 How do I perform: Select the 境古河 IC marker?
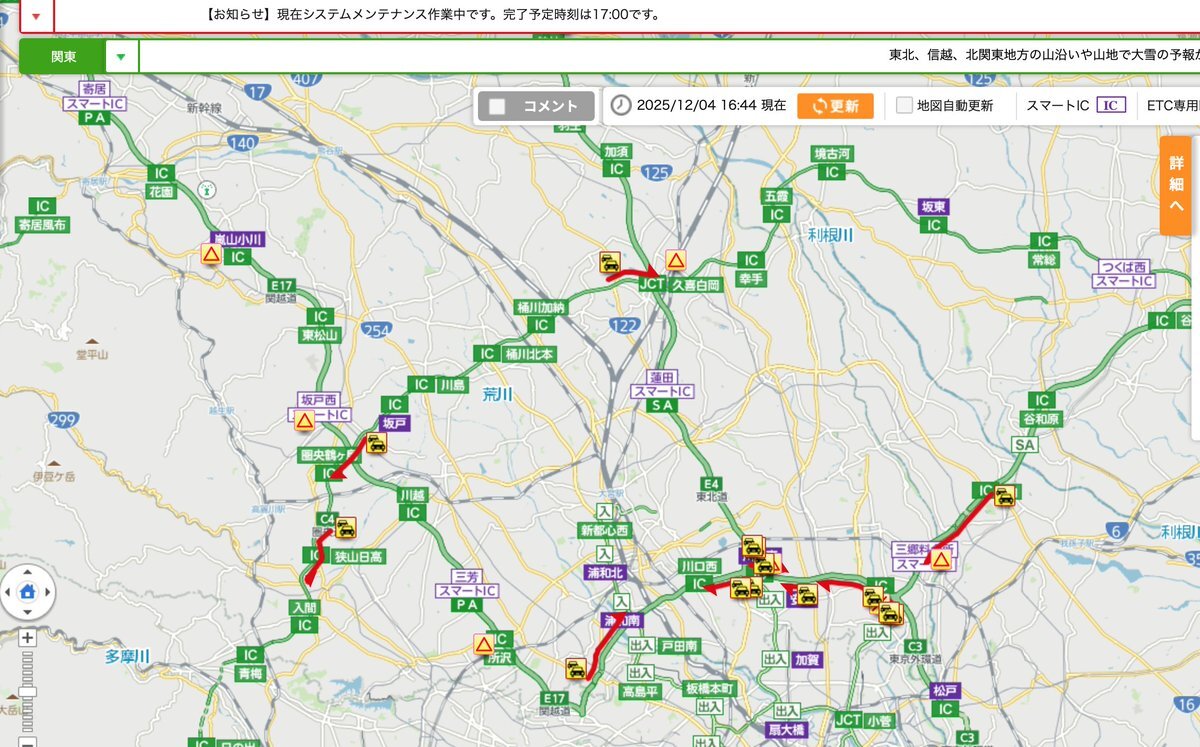pyautogui.click(x=831, y=171)
